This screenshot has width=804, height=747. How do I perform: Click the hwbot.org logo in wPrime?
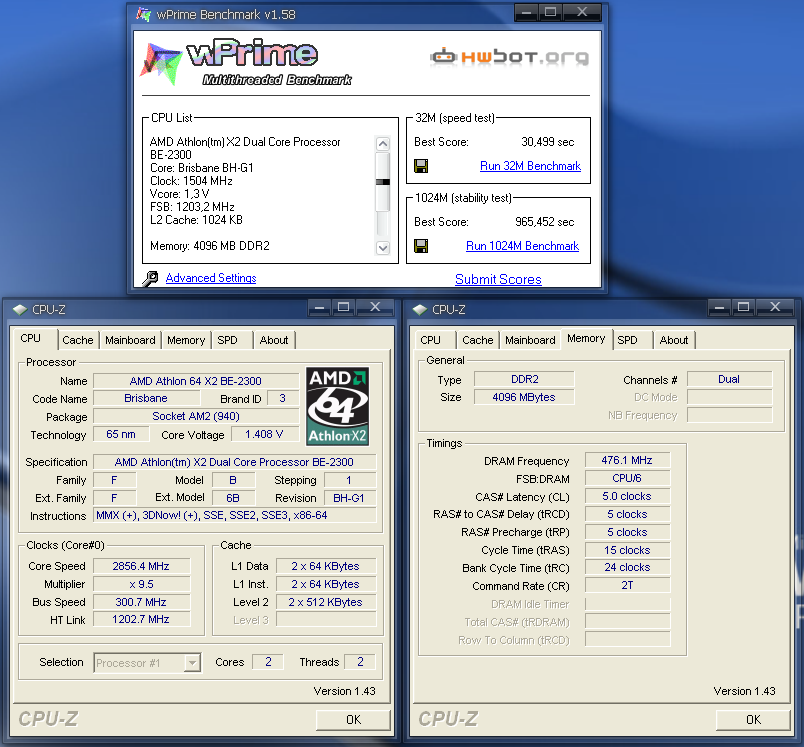(x=509, y=56)
